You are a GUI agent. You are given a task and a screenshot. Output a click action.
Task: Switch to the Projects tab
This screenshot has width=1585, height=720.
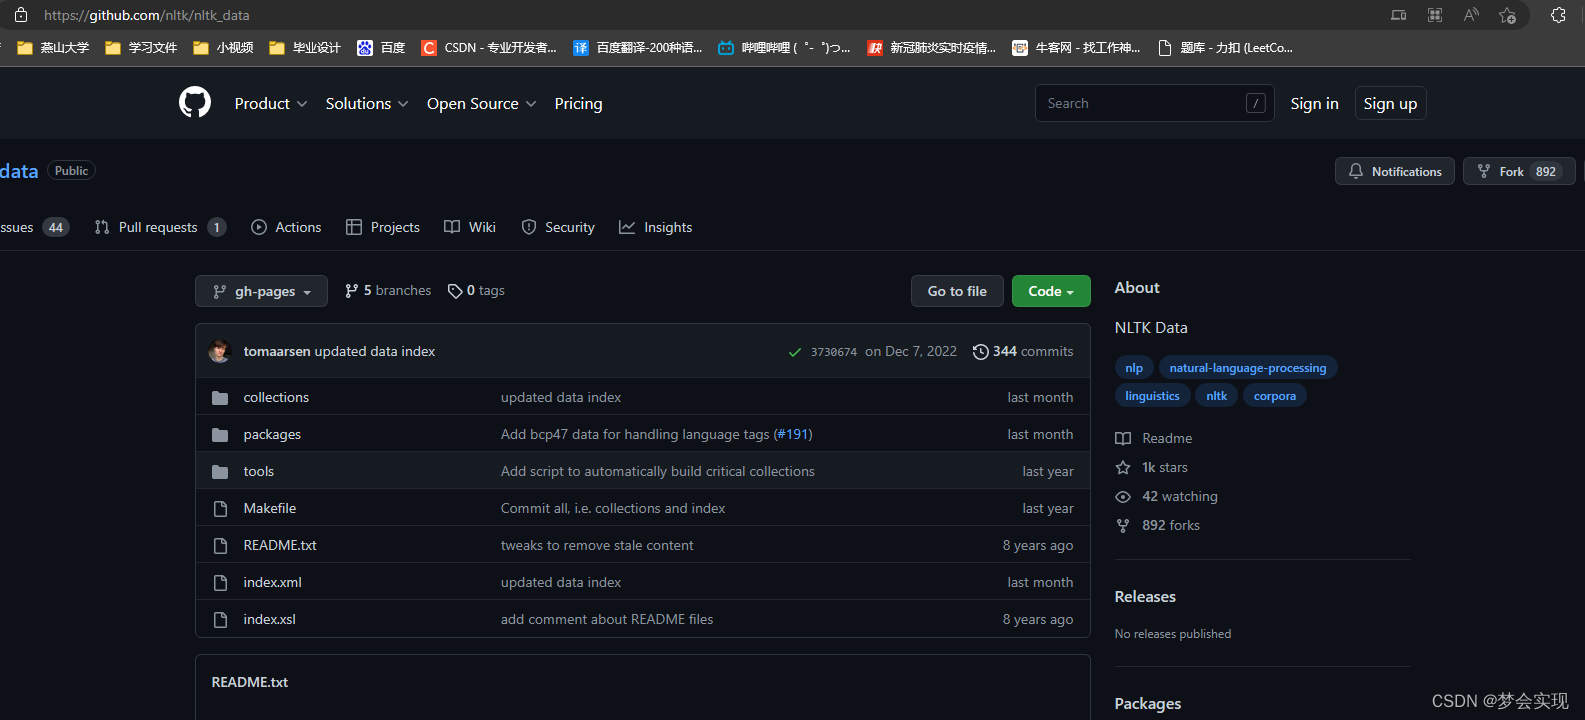[x=383, y=228]
